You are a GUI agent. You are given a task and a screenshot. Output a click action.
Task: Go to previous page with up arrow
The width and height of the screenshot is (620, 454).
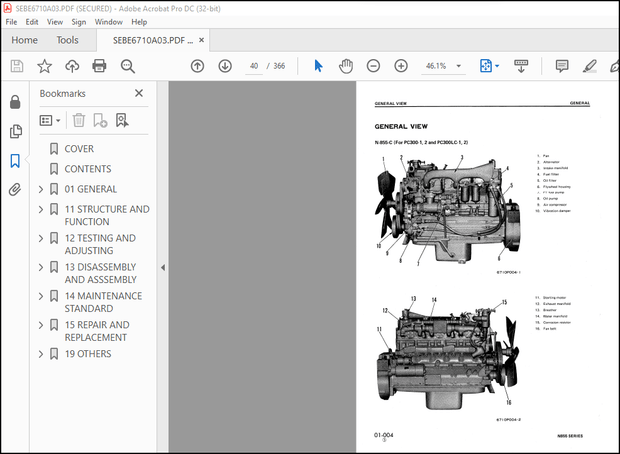(x=197, y=66)
